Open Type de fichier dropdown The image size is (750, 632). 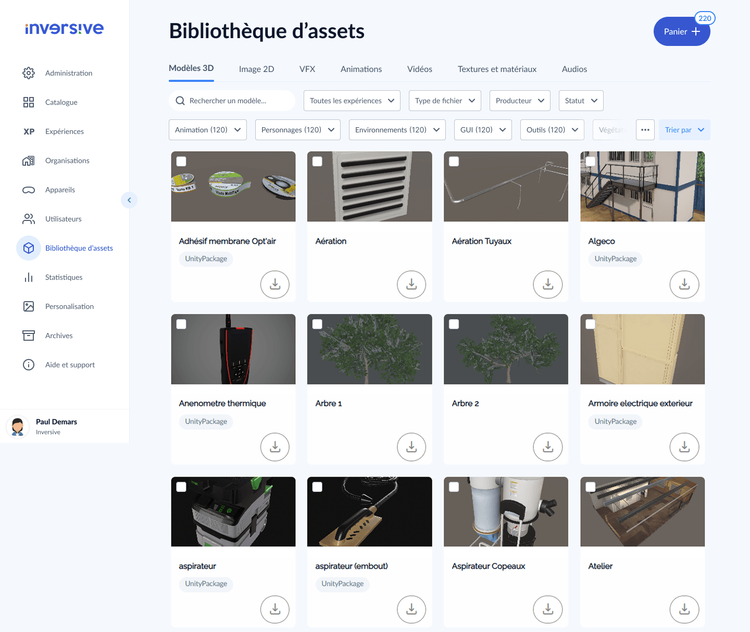[x=445, y=101]
